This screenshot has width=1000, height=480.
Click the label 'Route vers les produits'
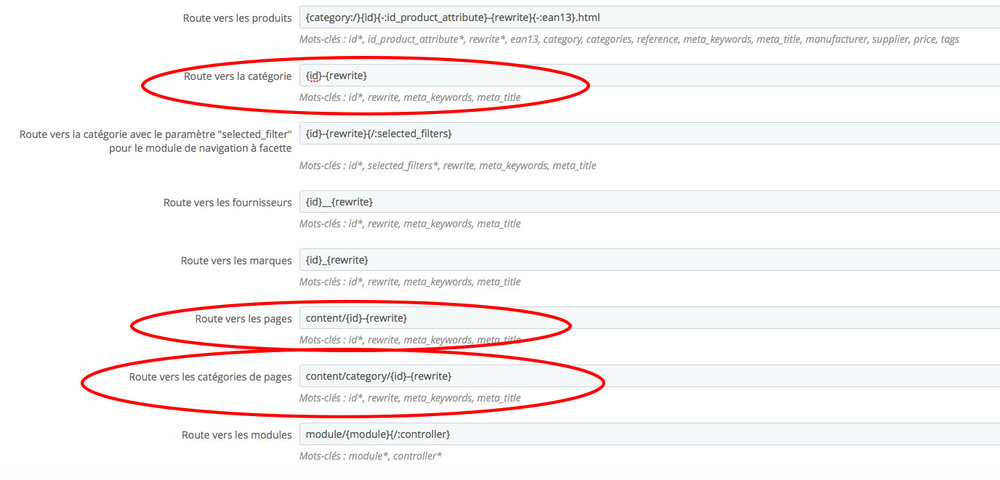tap(237, 18)
